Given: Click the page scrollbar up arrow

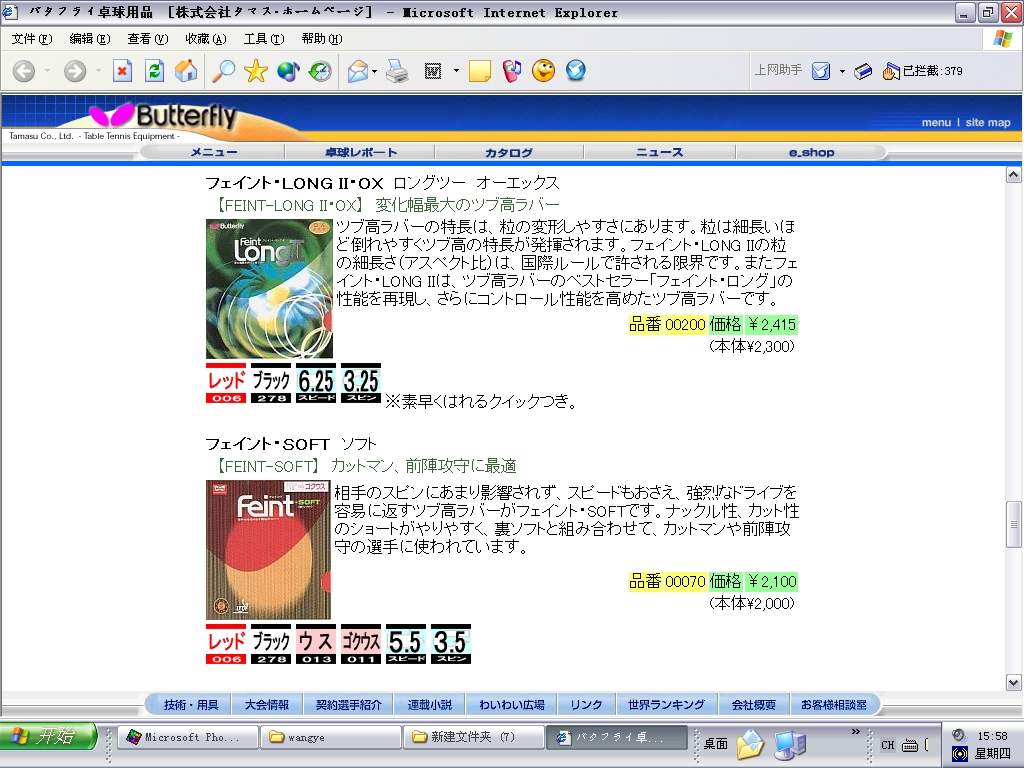Looking at the screenshot, I should coord(1013,174).
